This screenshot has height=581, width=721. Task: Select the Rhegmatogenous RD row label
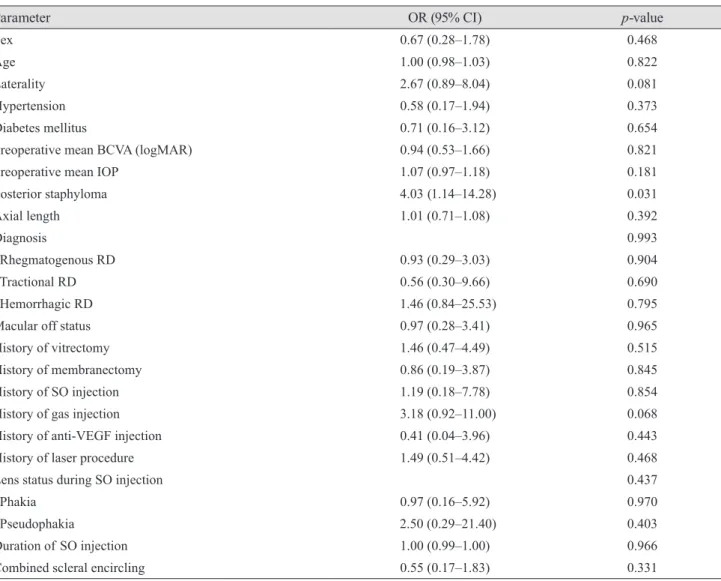(x=57, y=260)
